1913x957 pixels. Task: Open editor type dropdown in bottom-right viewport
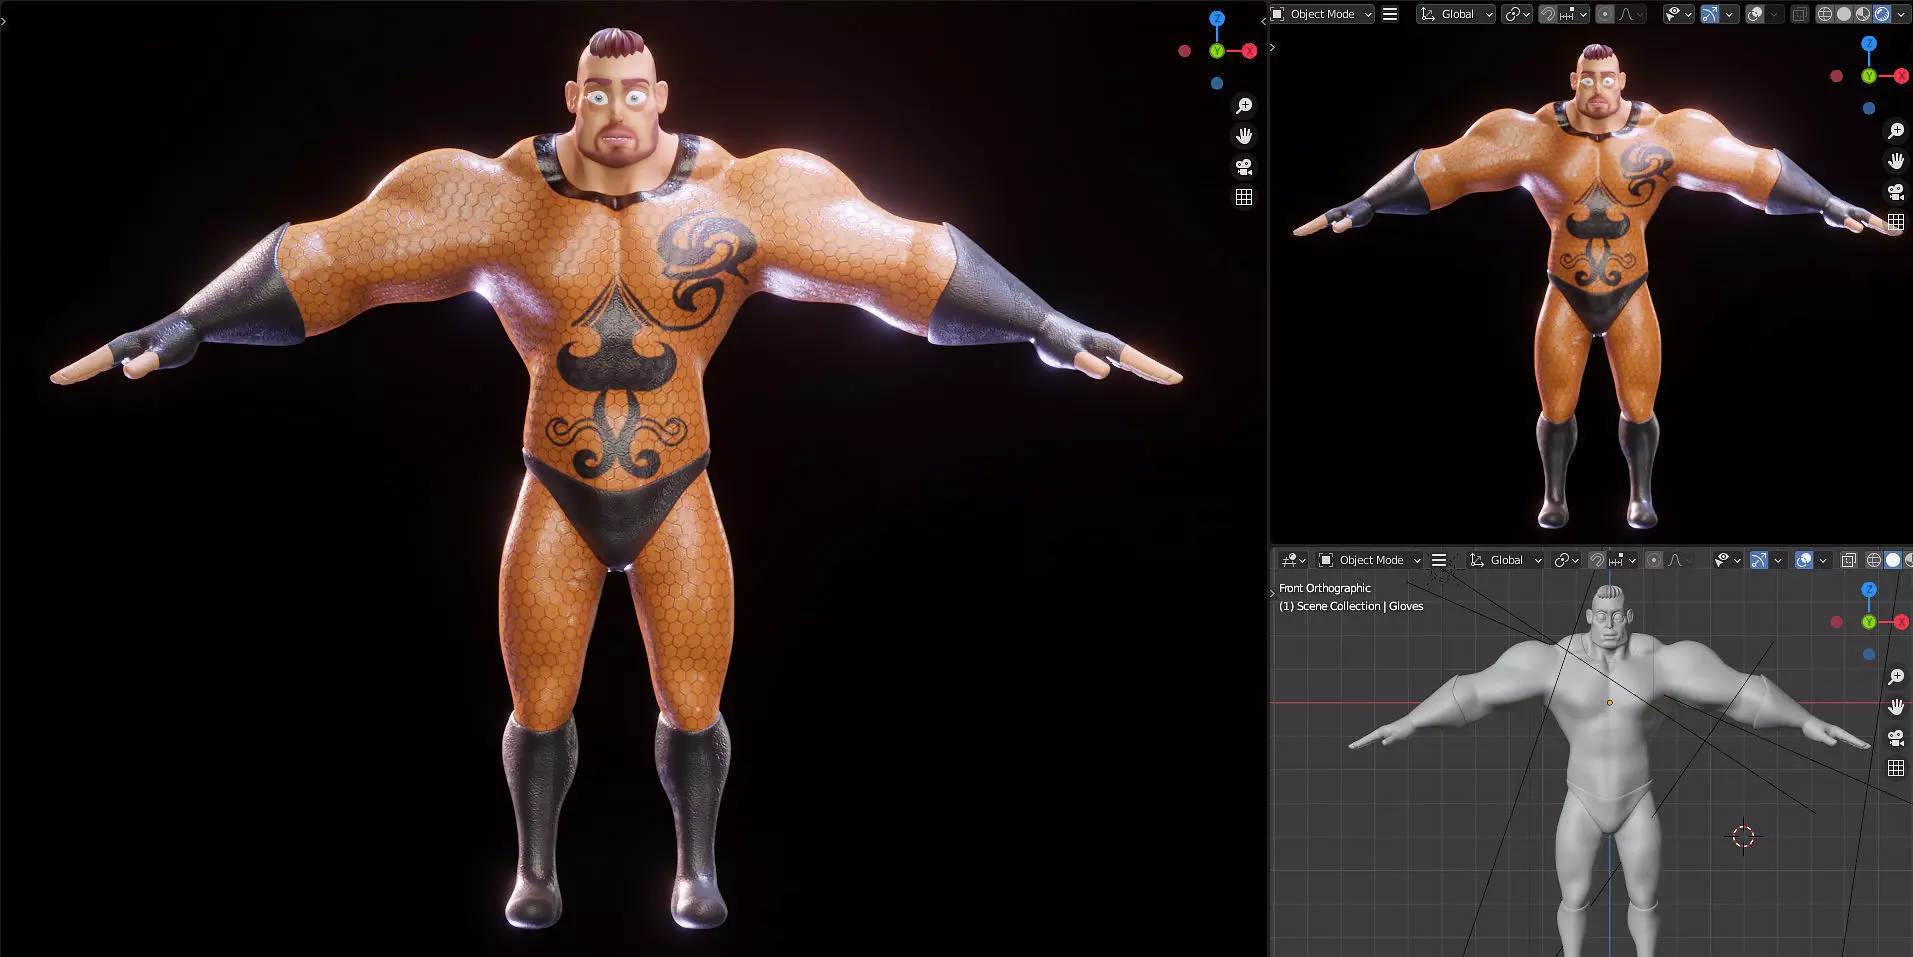[1293, 560]
